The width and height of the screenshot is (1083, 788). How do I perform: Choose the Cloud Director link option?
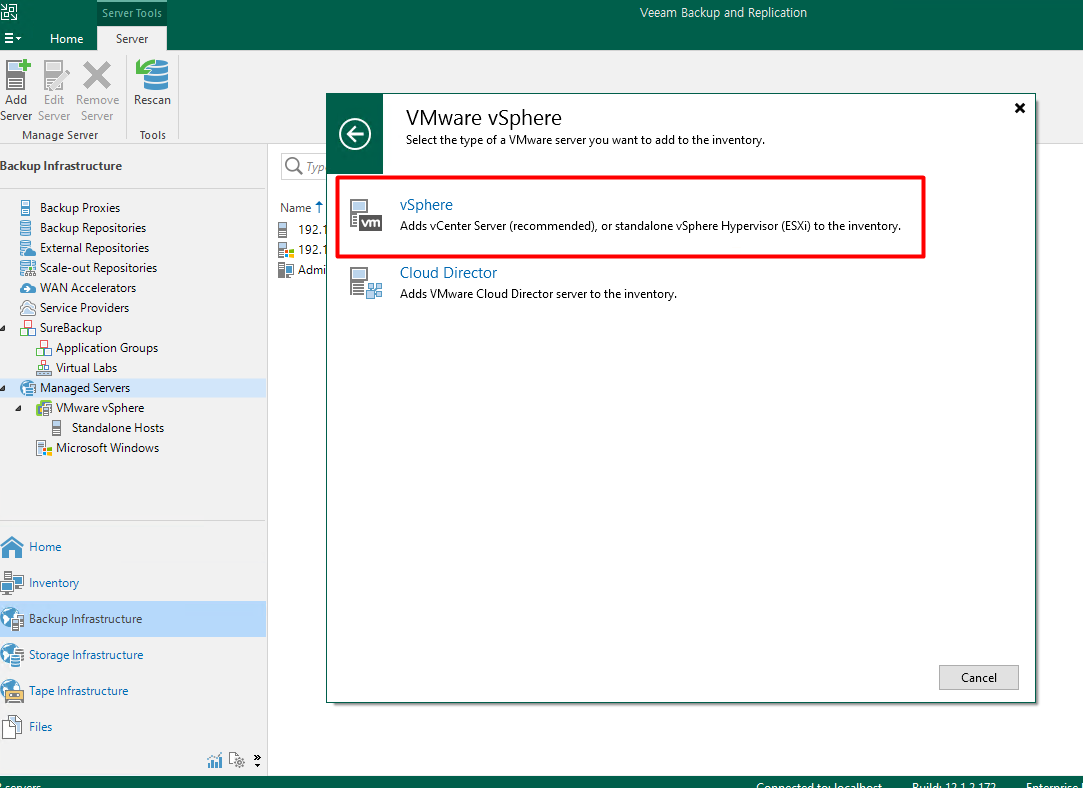[448, 273]
